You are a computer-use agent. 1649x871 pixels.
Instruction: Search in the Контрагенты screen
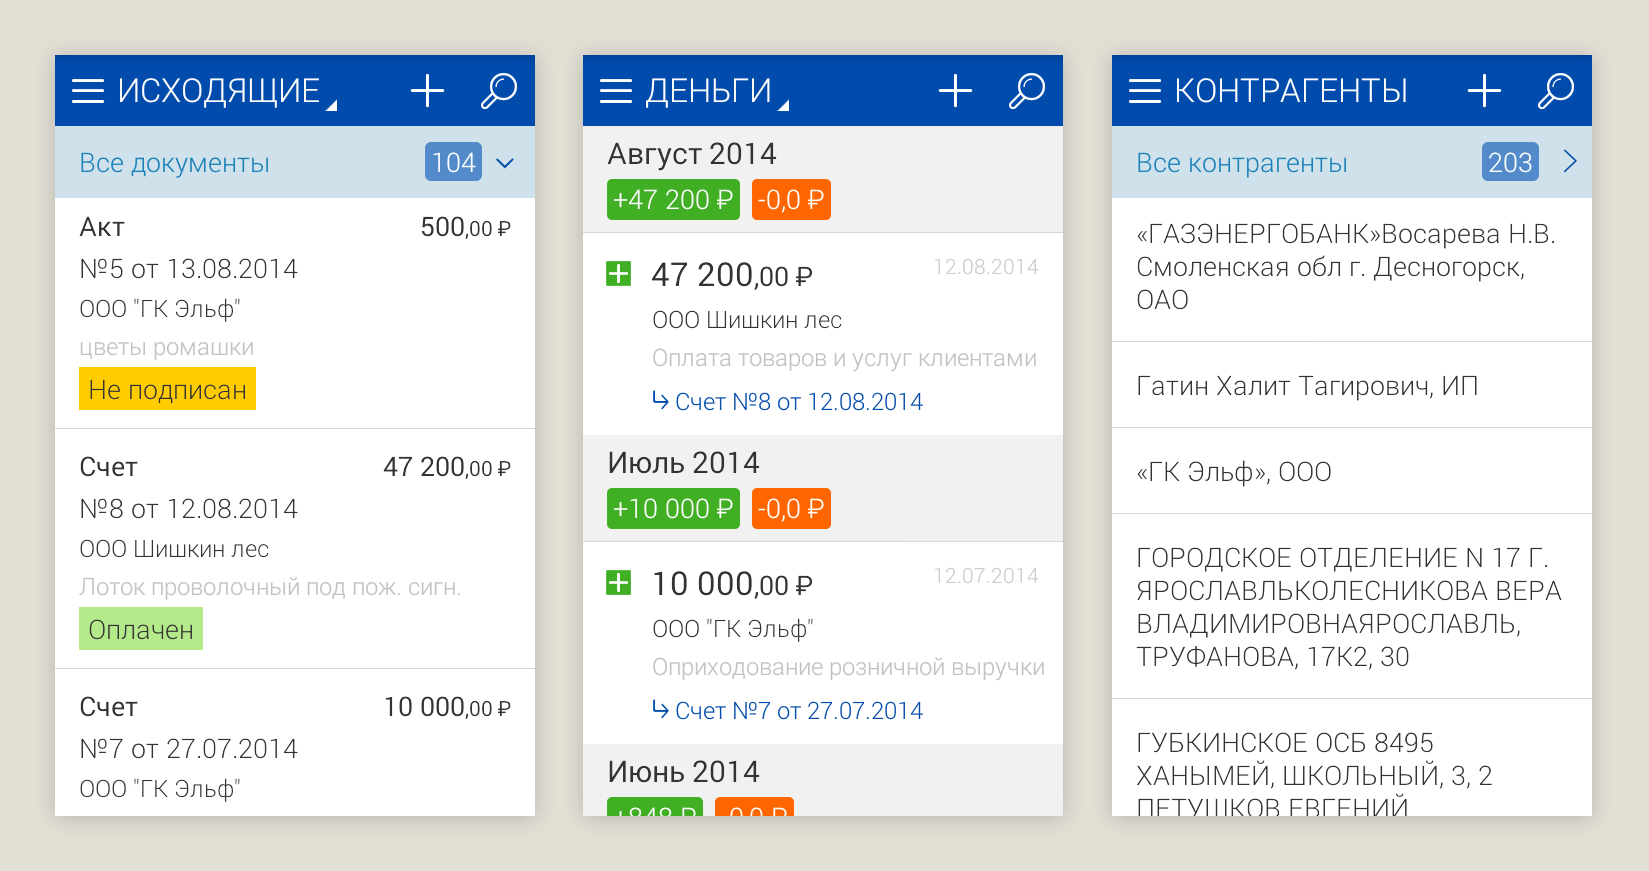point(1555,91)
